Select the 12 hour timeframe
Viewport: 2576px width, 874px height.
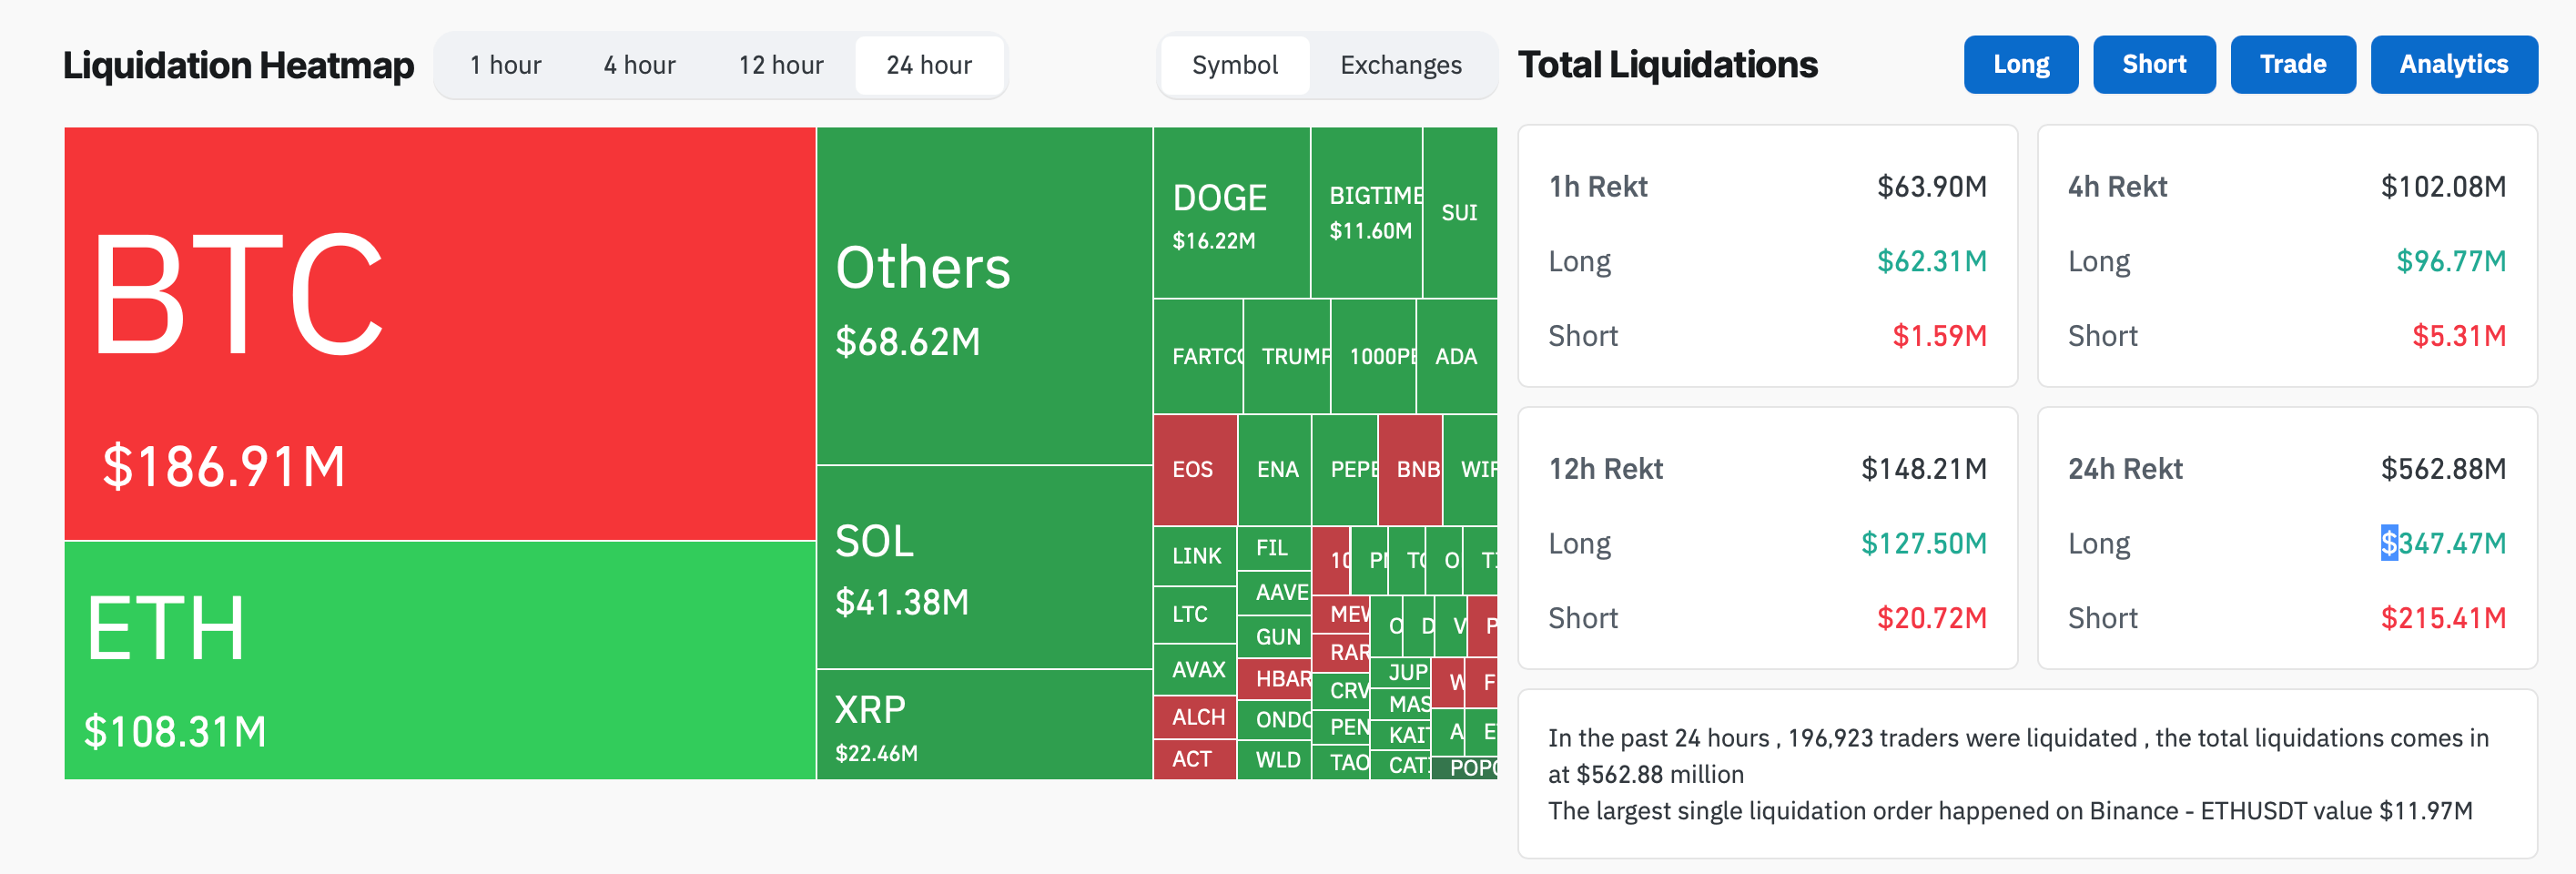(x=780, y=65)
